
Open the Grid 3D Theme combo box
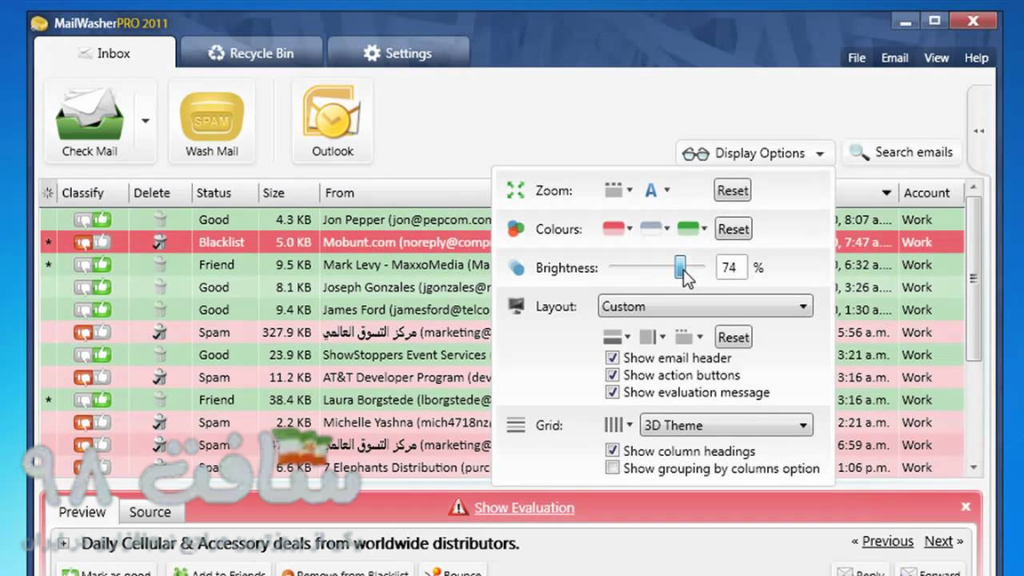(x=726, y=425)
